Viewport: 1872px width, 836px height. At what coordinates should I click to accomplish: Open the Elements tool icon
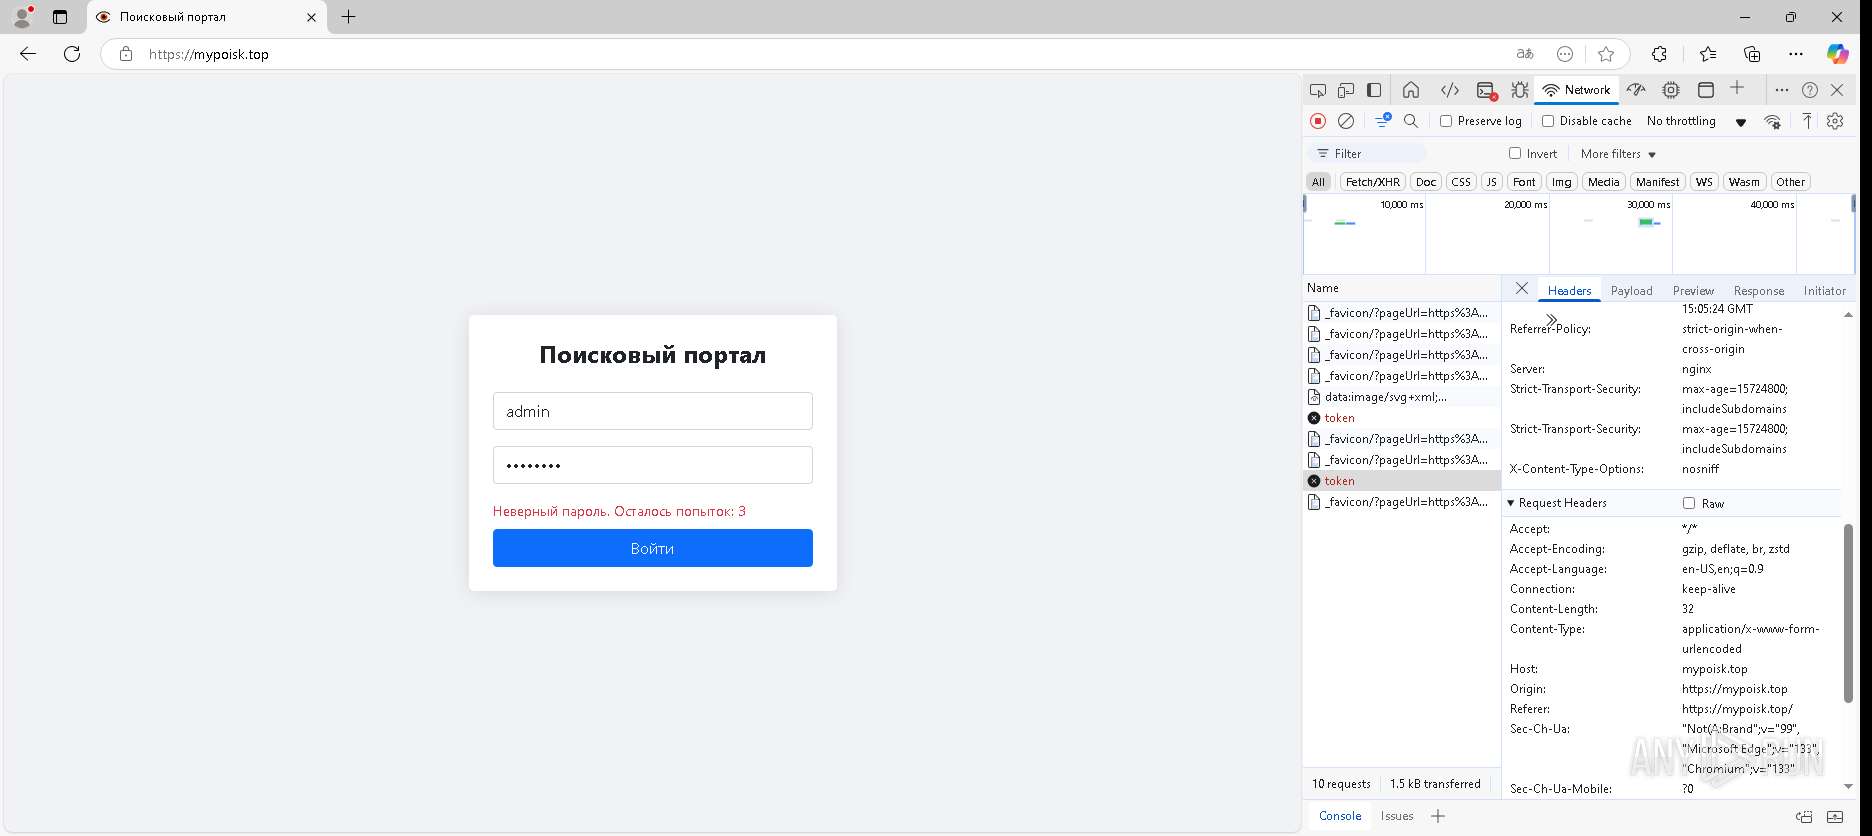tap(1449, 90)
